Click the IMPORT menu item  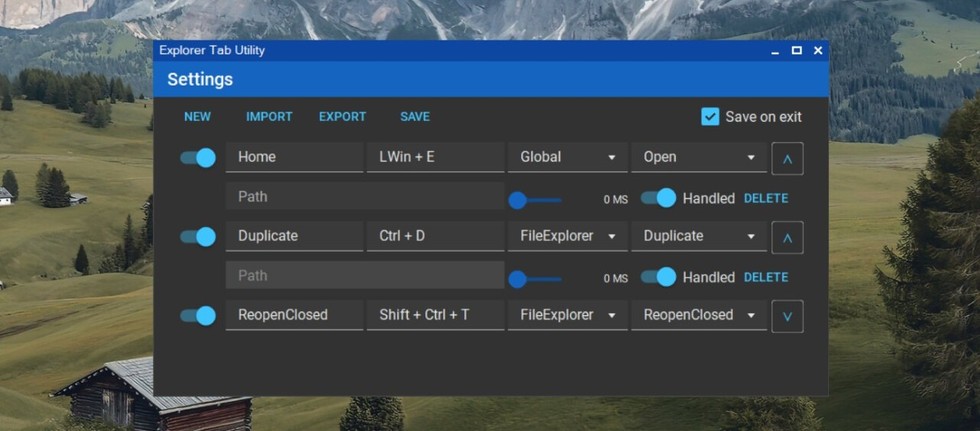click(269, 117)
